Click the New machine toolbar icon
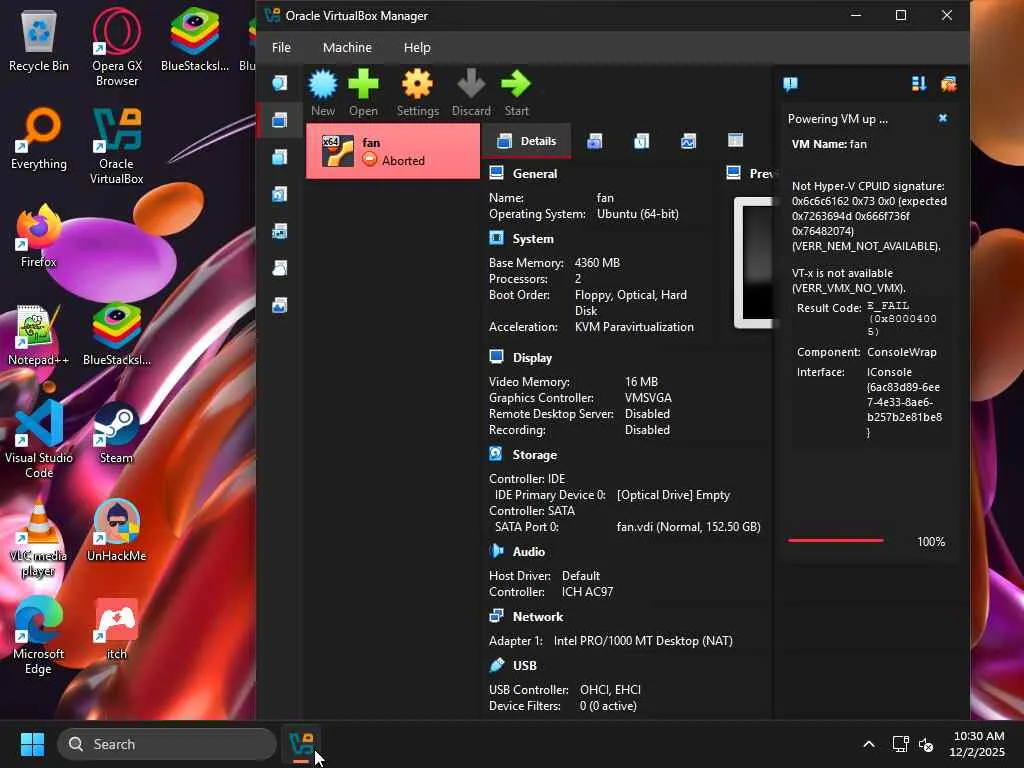The height and width of the screenshot is (768, 1024). click(323, 85)
